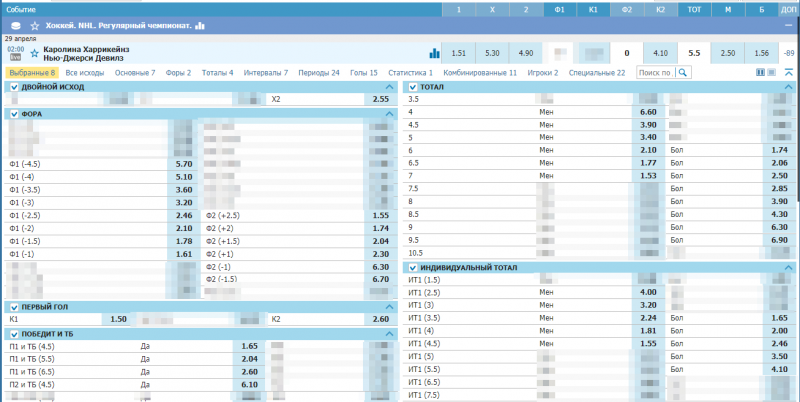Toggle the ФОРА section checkbox
The image size is (800, 402).
click(13, 114)
